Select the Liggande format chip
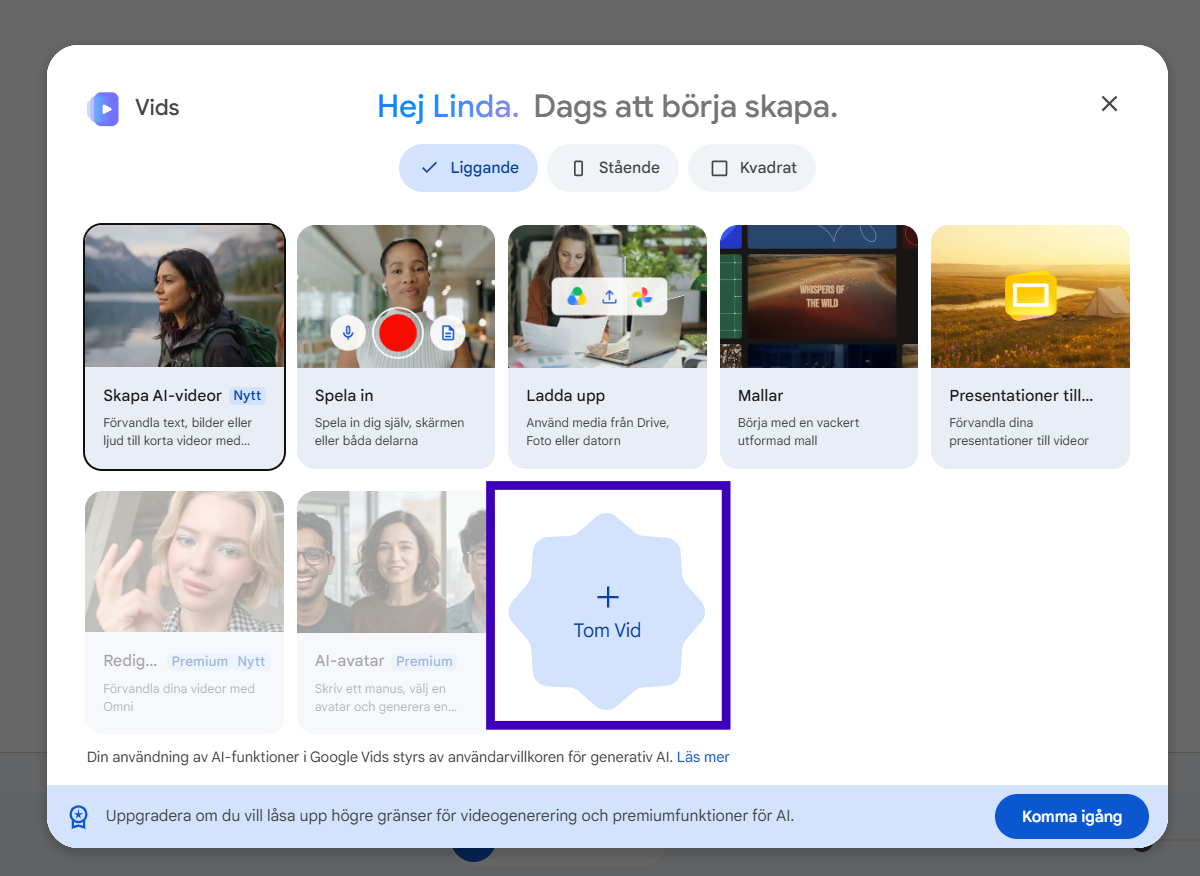The height and width of the screenshot is (876, 1200). (468, 168)
